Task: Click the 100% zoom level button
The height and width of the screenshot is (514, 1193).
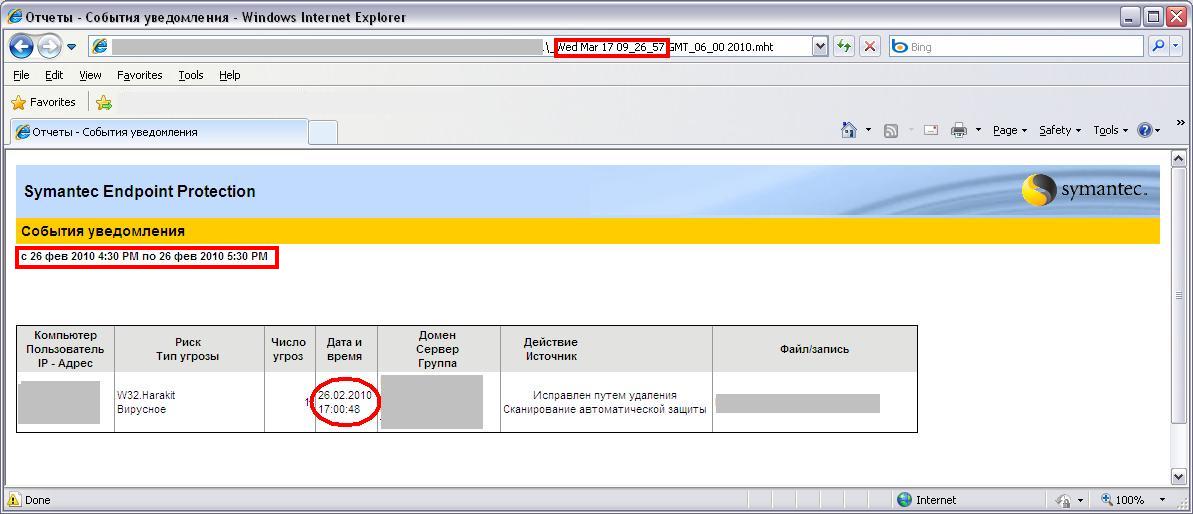Action: [x=1123, y=500]
